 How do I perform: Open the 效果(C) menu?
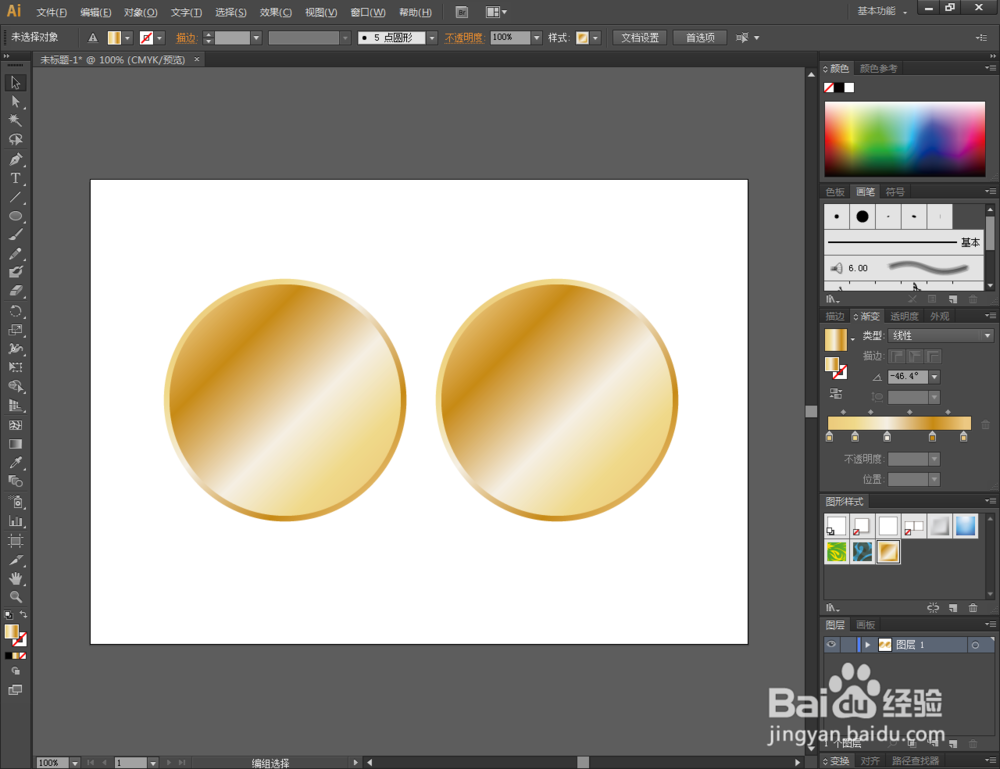(276, 12)
